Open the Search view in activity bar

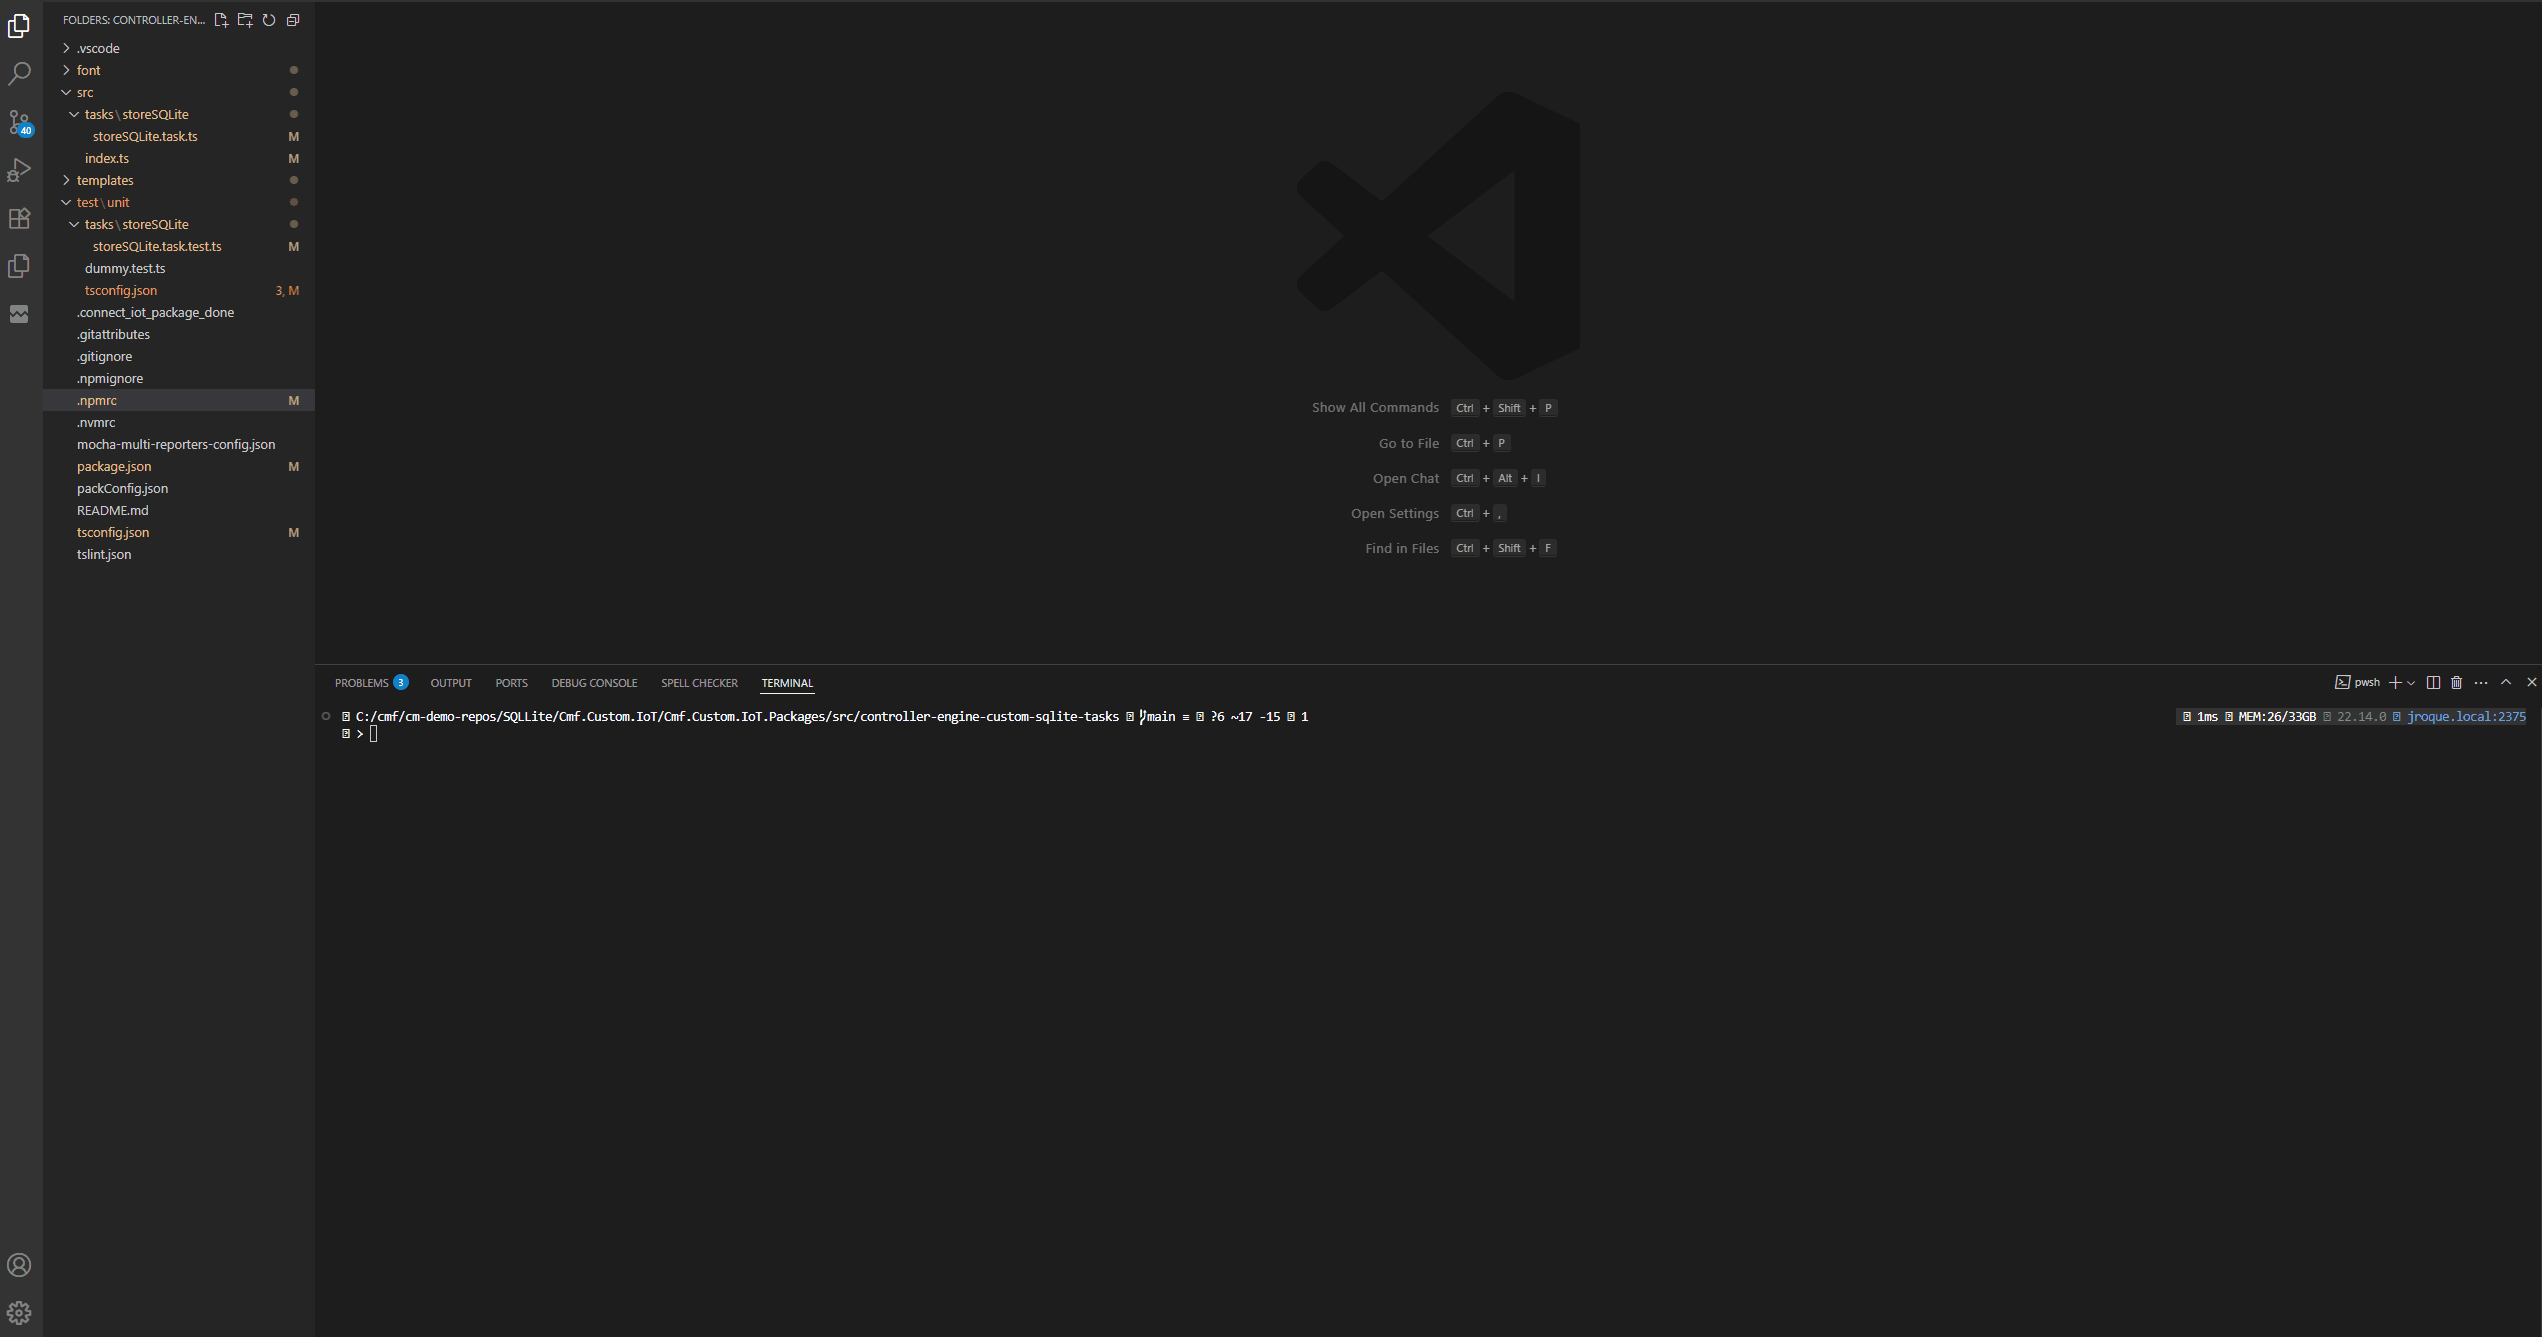point(19,74)
